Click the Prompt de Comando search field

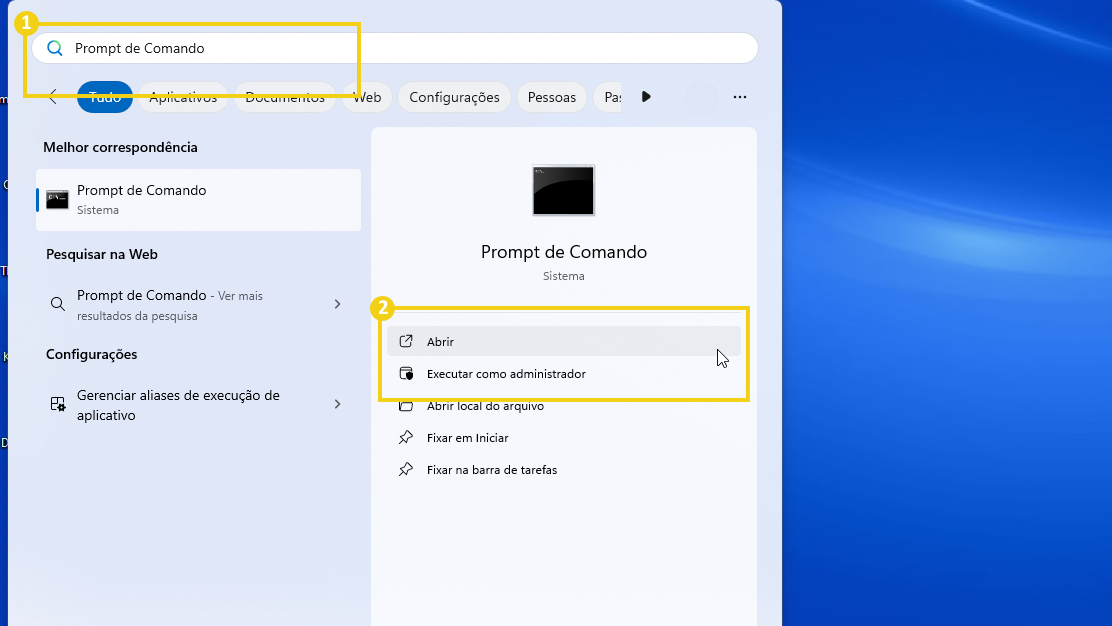pyautogui.click(x=400, y=48)
